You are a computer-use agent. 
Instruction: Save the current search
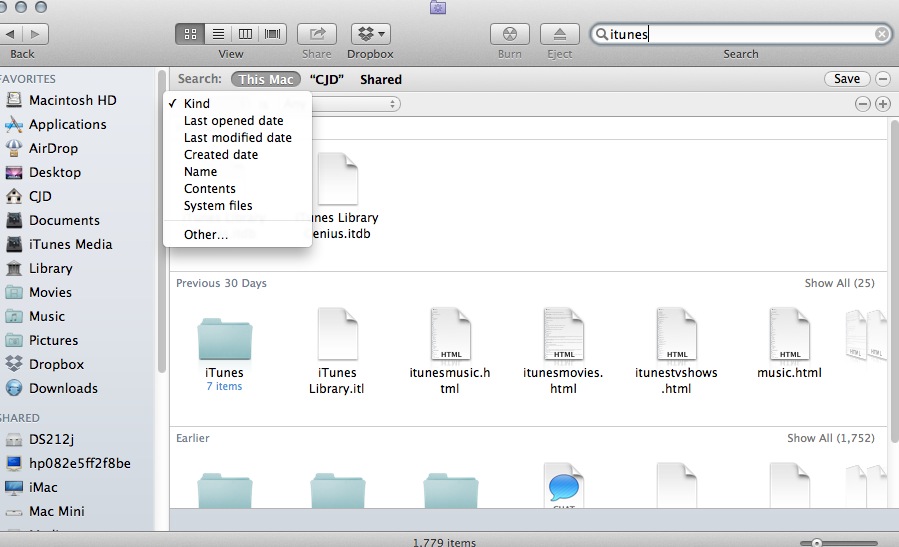click(x=847, y=79)
